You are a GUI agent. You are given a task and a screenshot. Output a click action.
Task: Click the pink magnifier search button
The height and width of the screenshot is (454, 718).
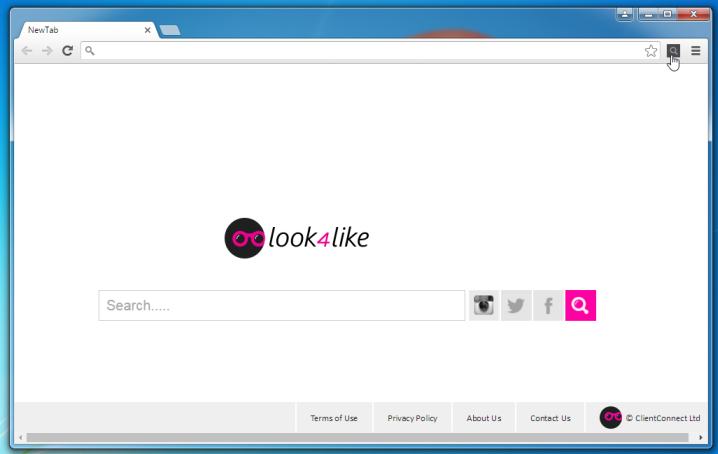(x=580, y=305)
